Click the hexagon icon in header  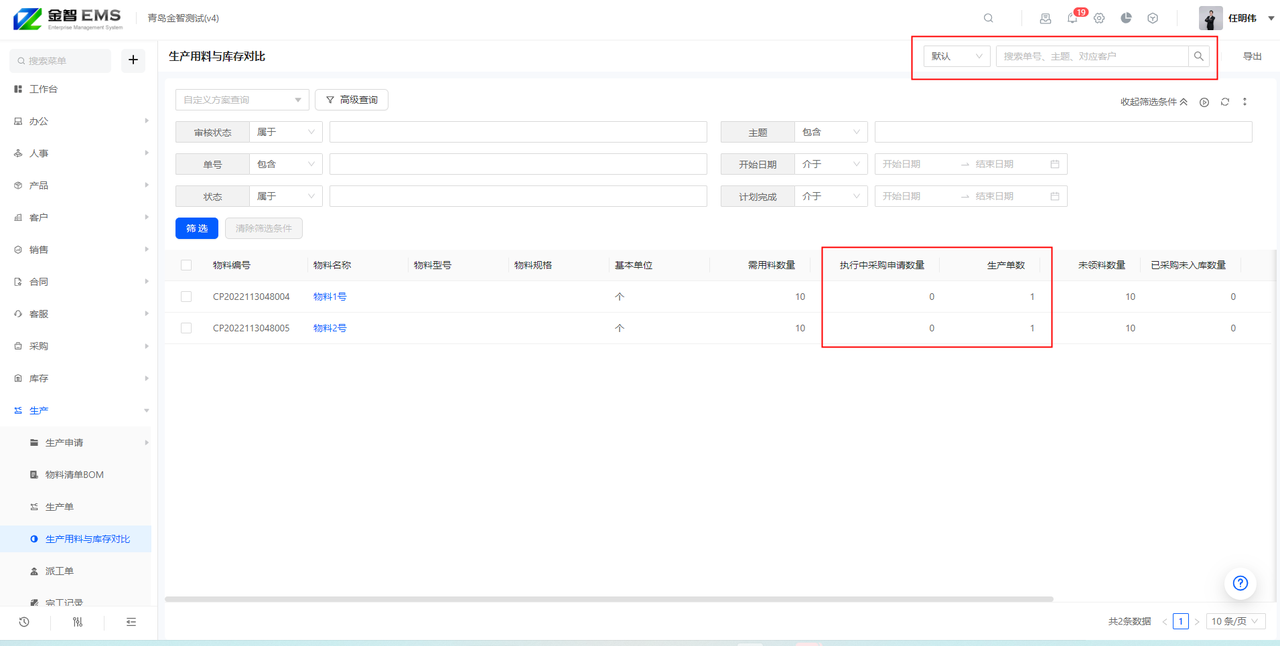pos(1152,18)
